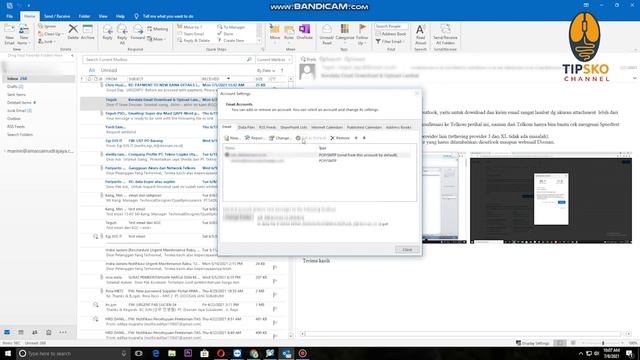The image size is (640, 360).
Task: Click the Follow Up flag icon
Action: 362,34
